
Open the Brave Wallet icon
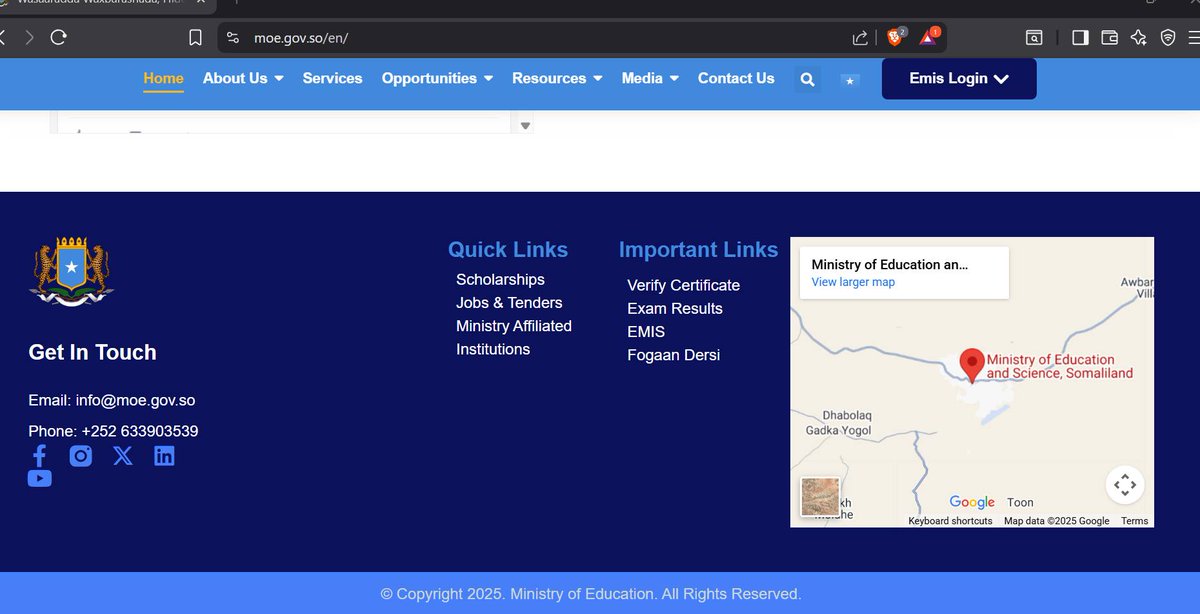coord(1109,38)
